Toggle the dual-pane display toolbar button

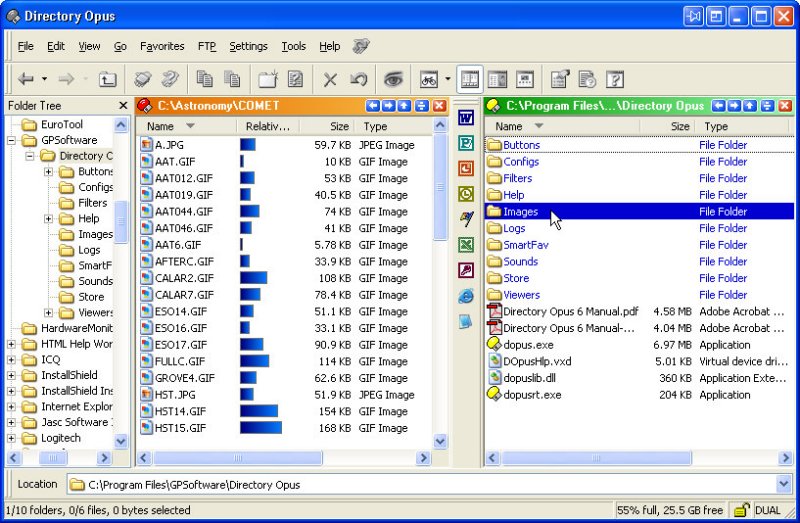pyautogui.click(x=469, y=79)
